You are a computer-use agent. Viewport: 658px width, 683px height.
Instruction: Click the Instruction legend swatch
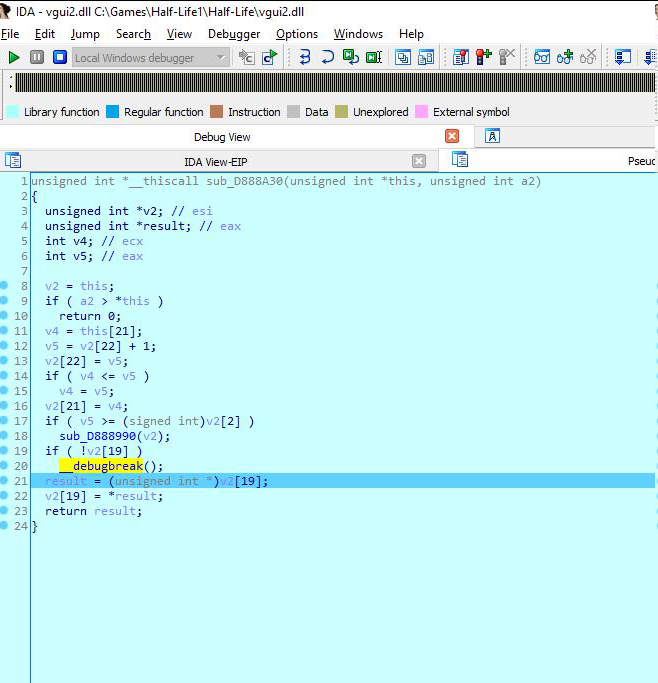click(216, 112)
